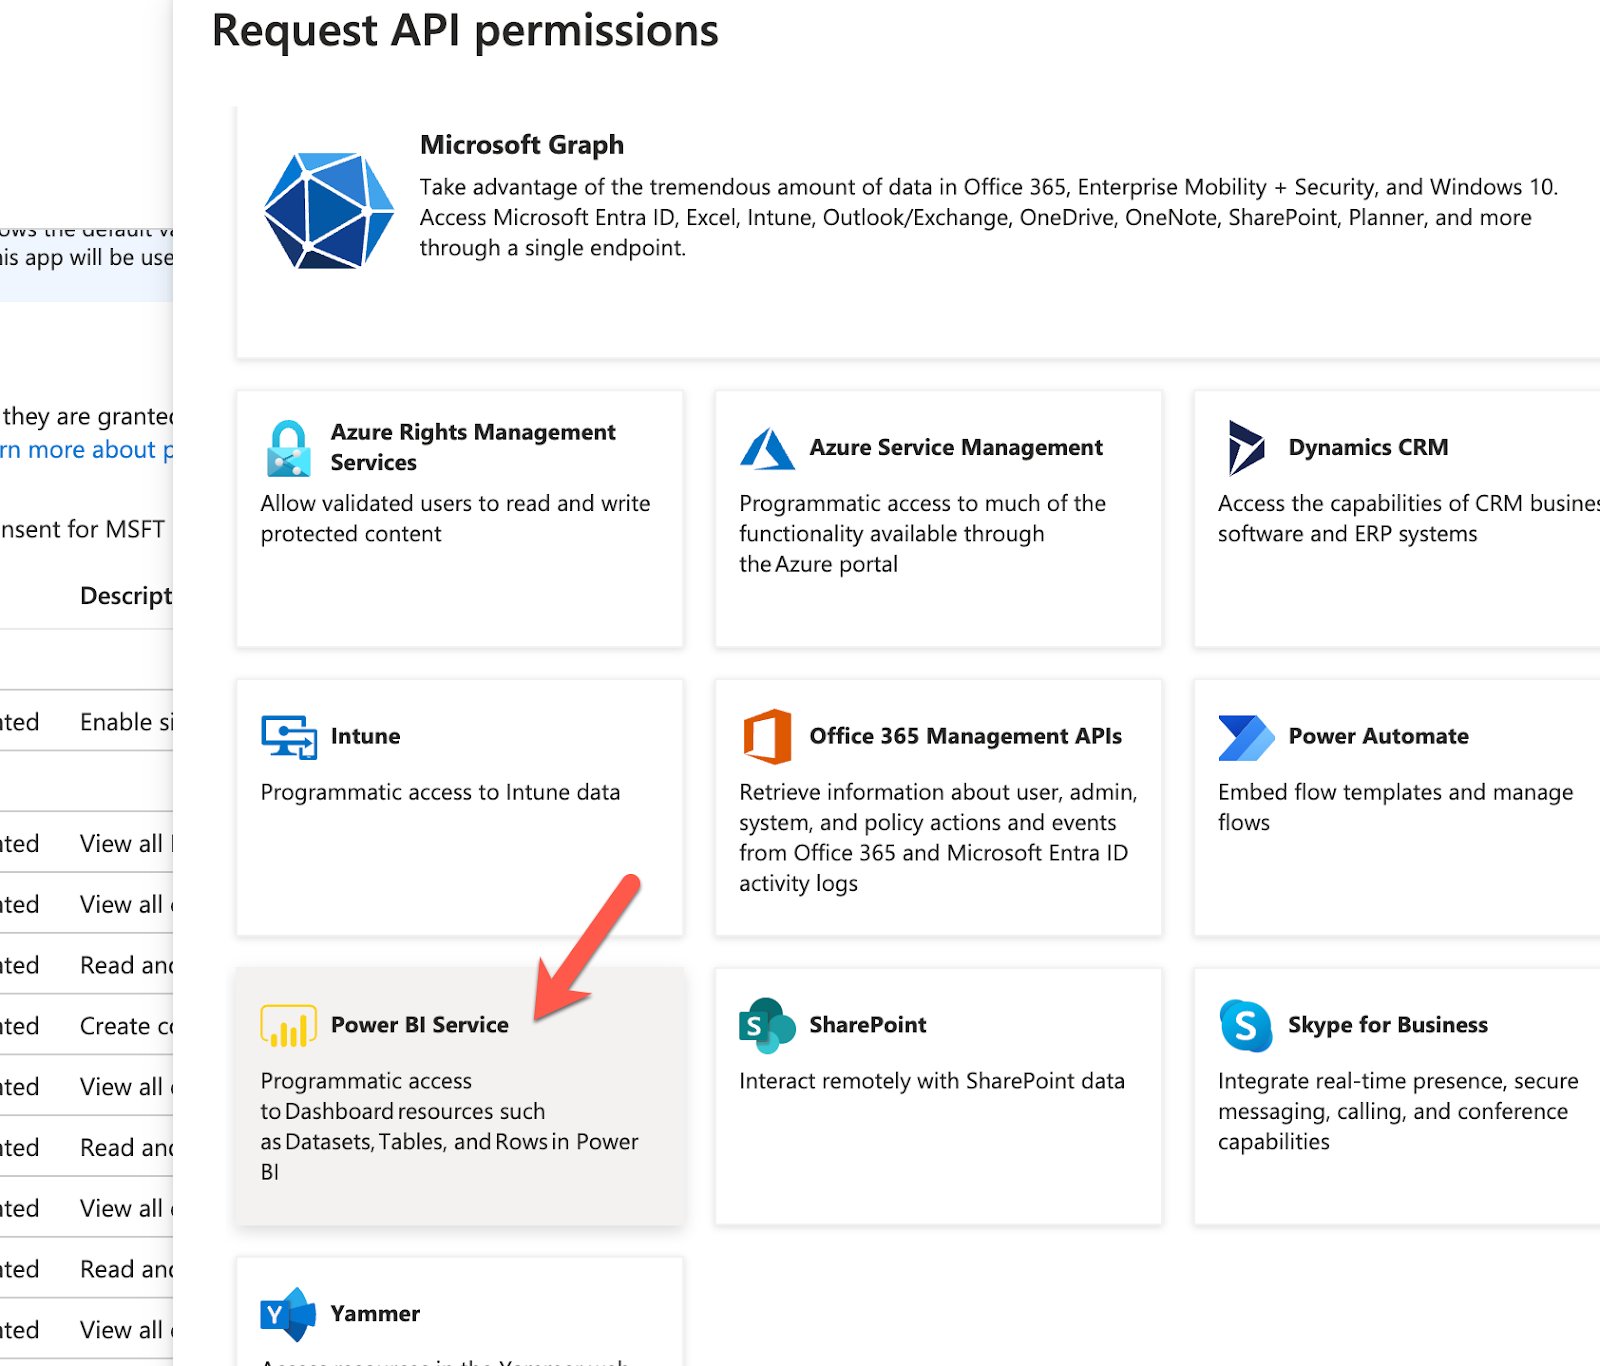
Task: Click the SharePoint logo icon
Action: pos(767,1026)
